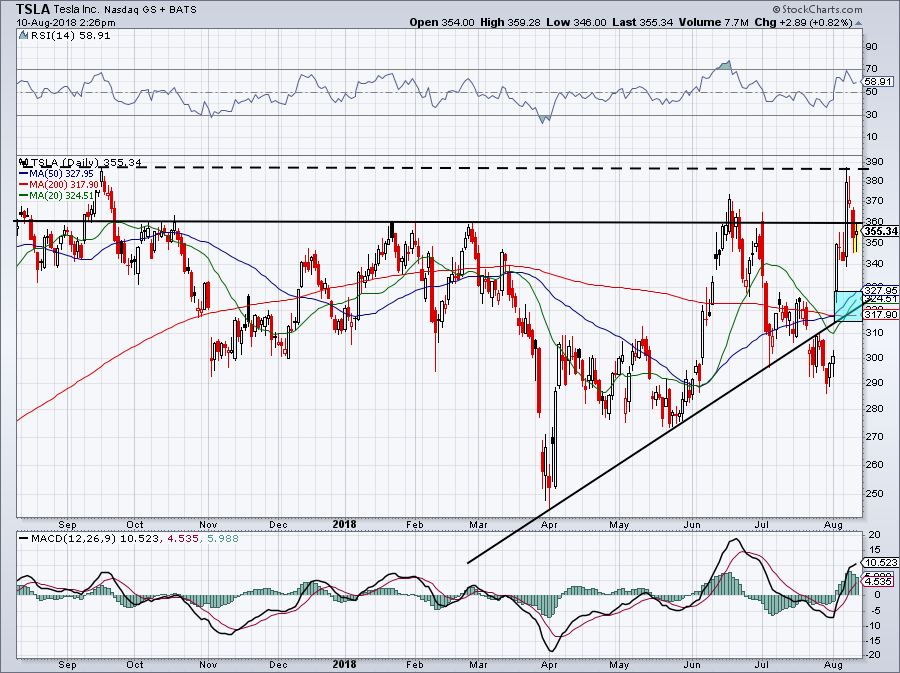Click the 58.91 tag on the RSI right axis

point(878,81)
